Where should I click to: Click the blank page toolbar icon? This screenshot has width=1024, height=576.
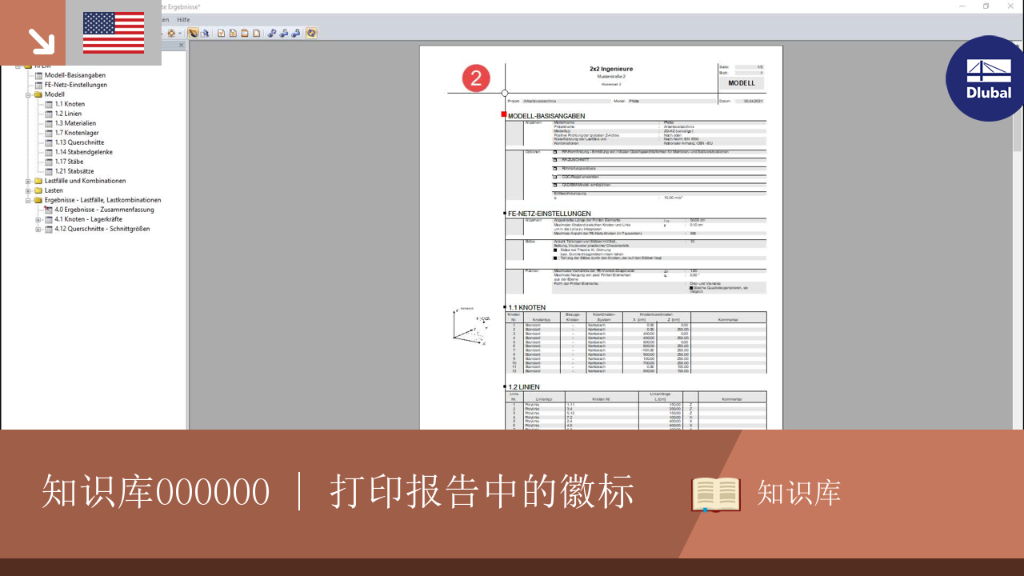(x=257, y=33)
